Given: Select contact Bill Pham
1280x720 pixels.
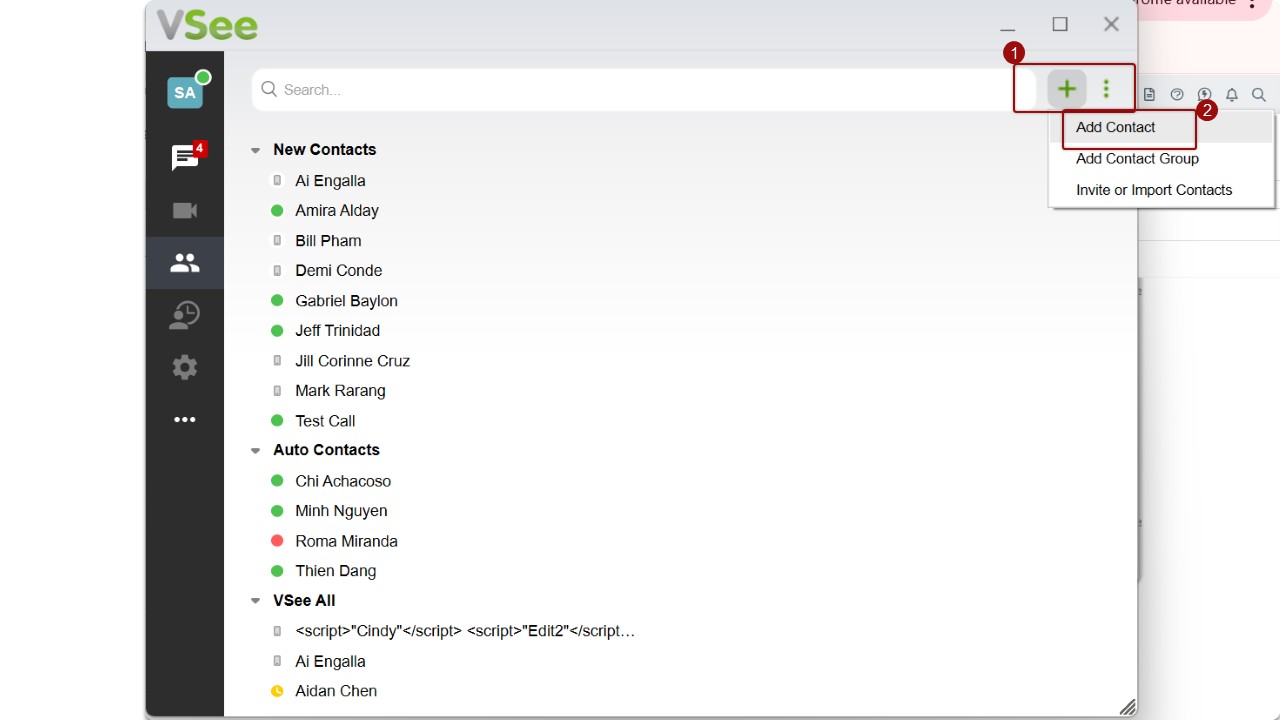Looking at the screenshot, I should (328, 241).
